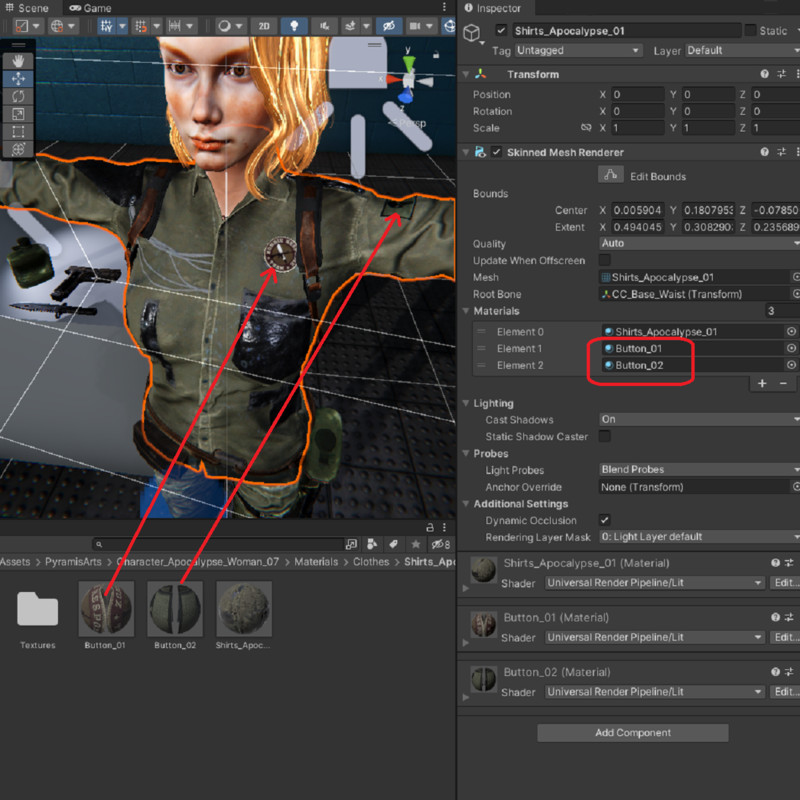This screenshot has height=800, width=800.
Task: Add a new material element with plus button
Action: 762,383
